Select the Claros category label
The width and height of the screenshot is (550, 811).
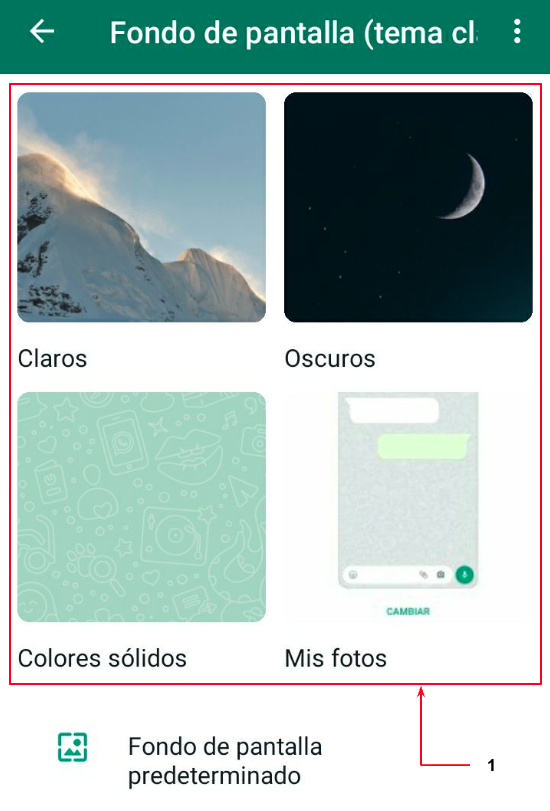pos(52,358)
